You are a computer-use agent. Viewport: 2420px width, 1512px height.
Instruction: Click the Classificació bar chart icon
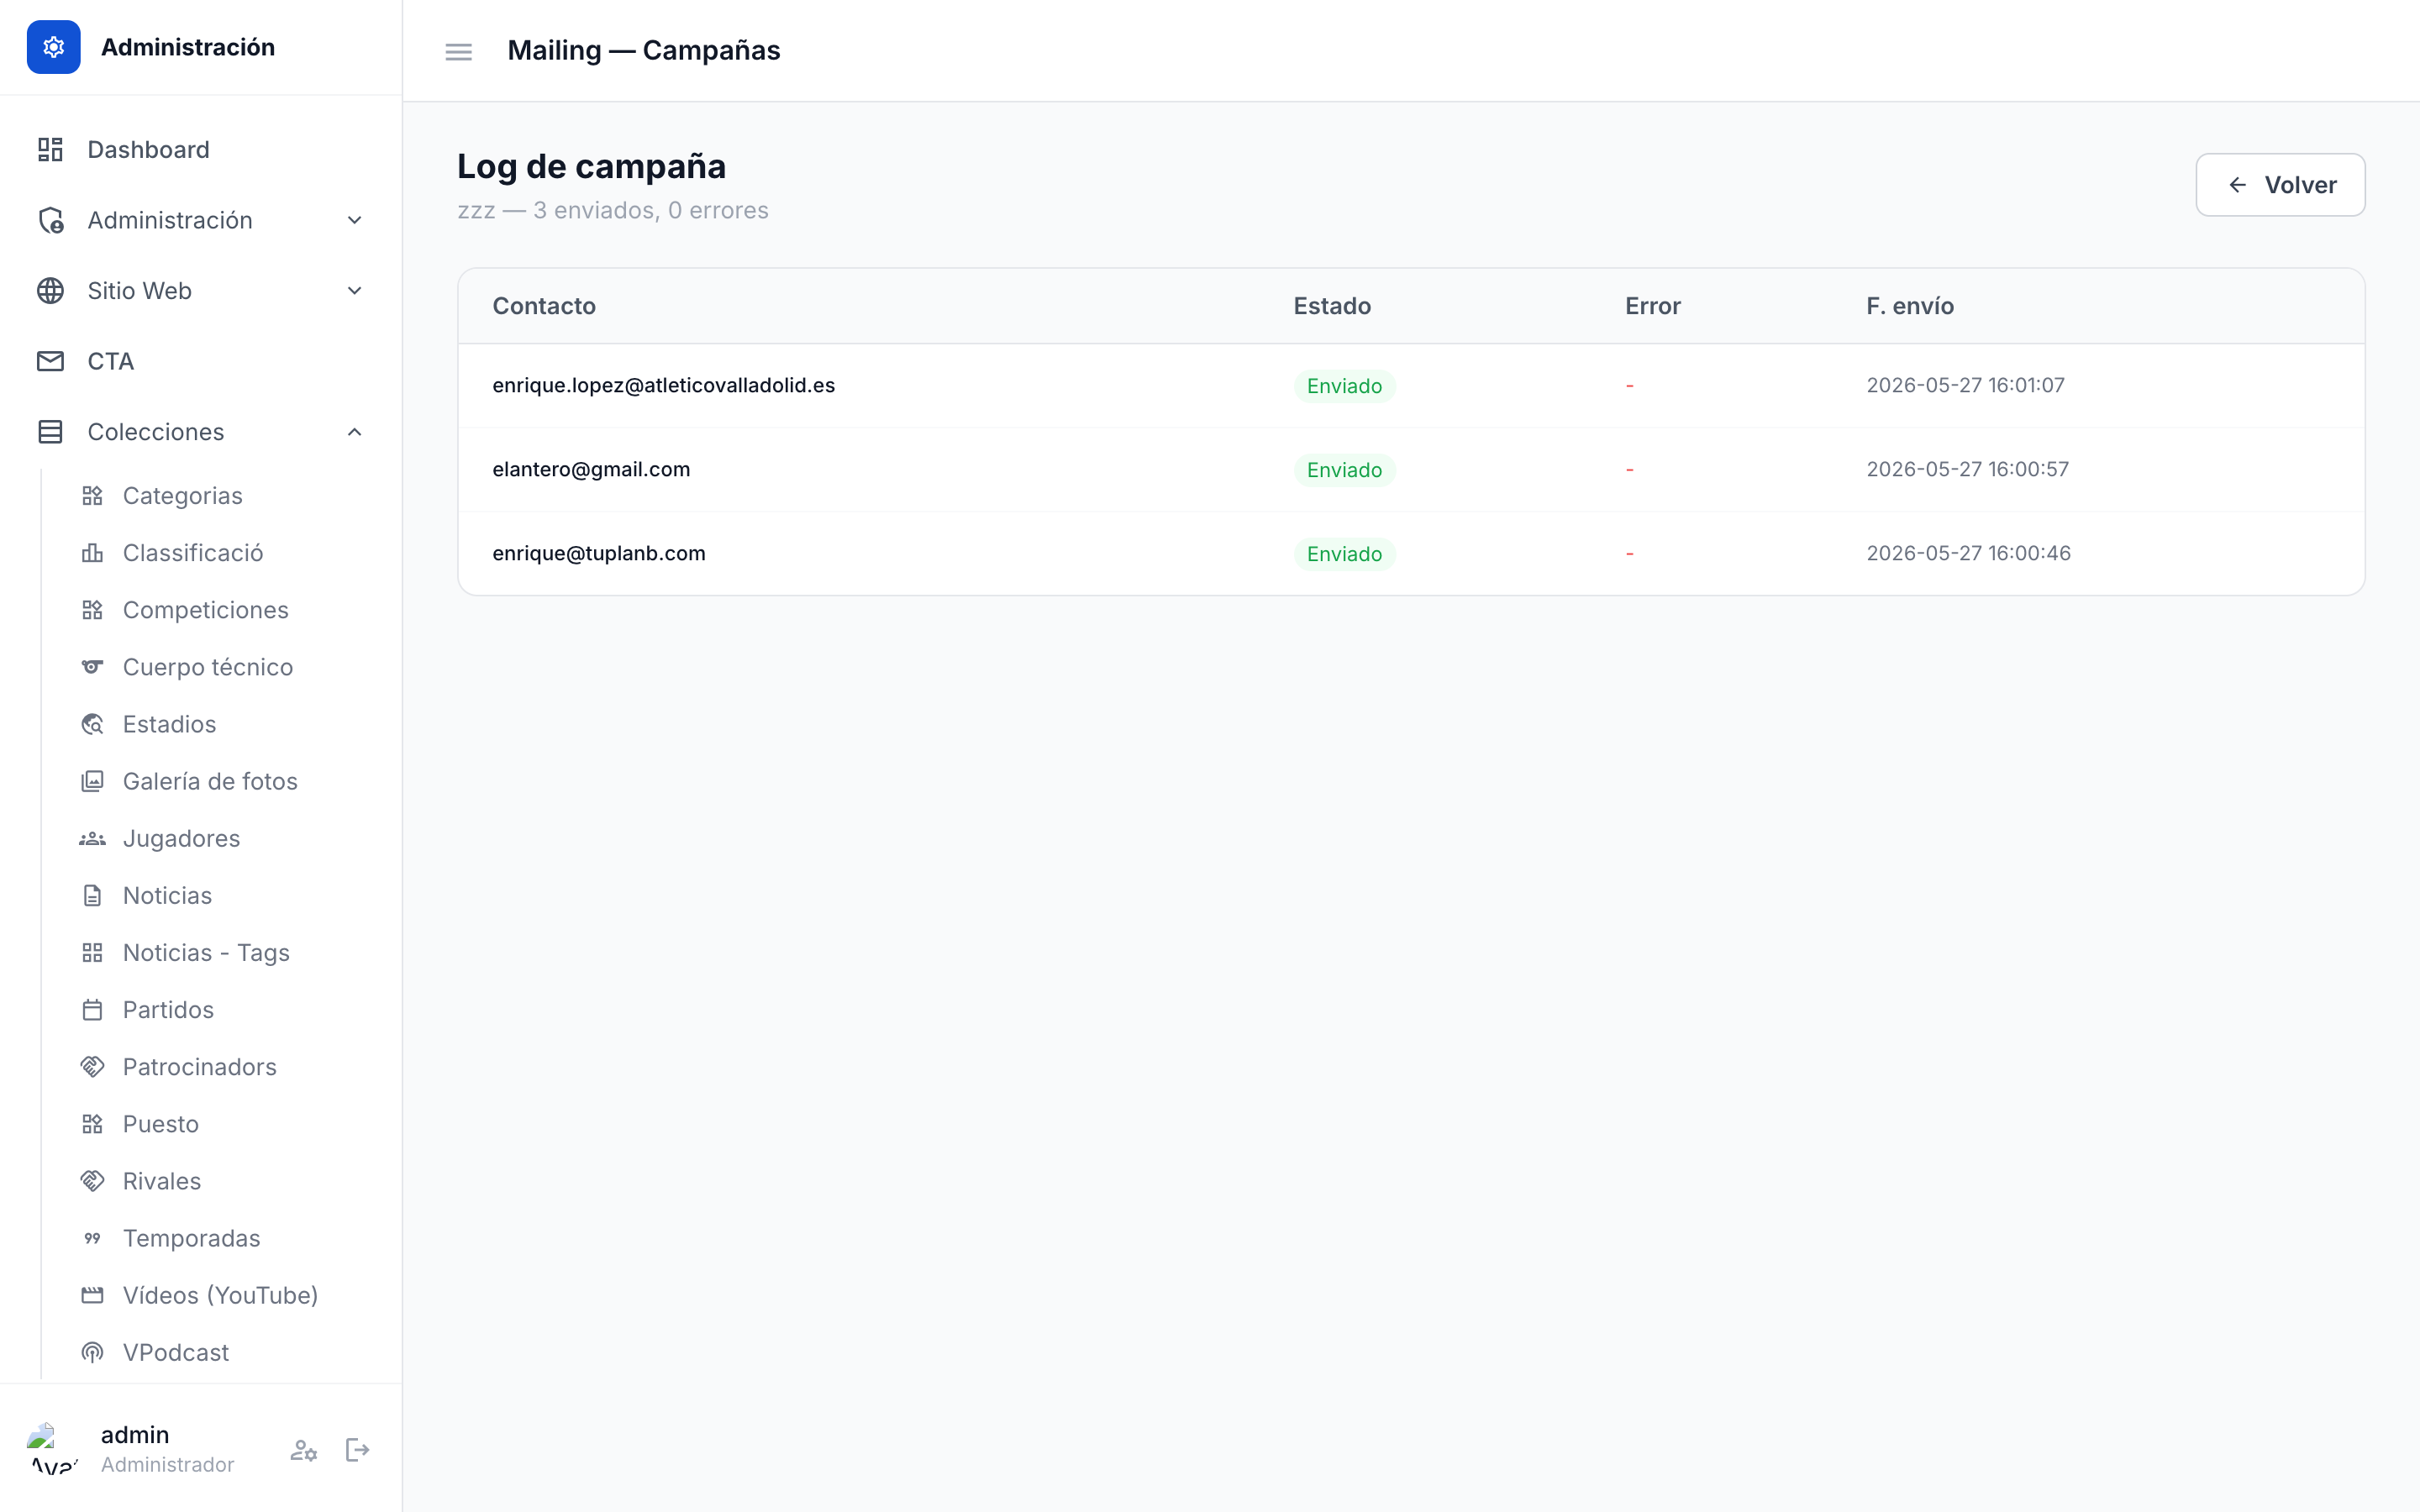(x=92, y=553)
